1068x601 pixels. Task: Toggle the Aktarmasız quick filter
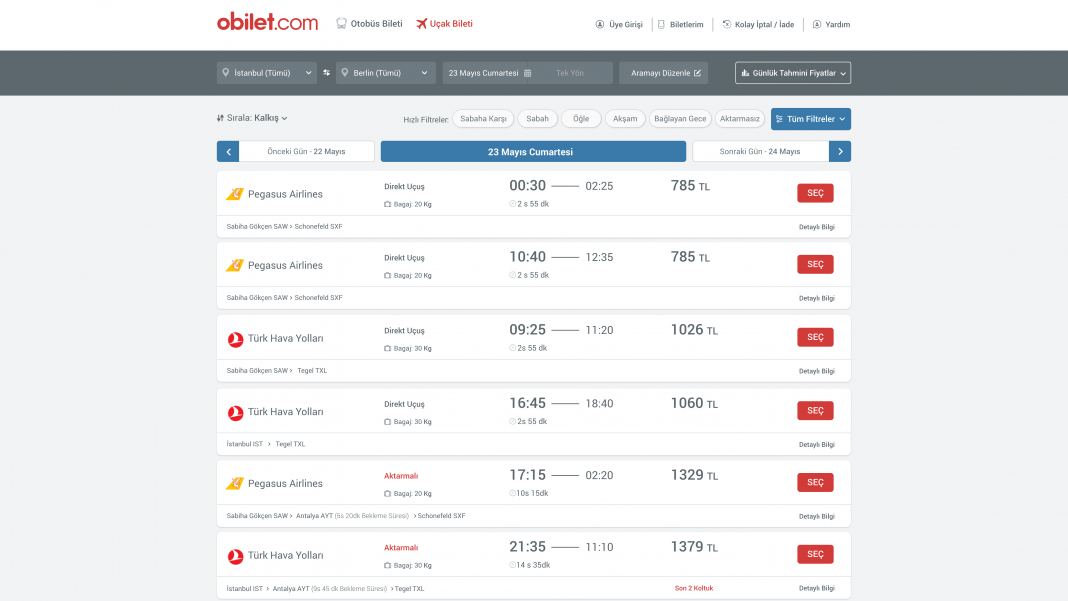point(740,119)
